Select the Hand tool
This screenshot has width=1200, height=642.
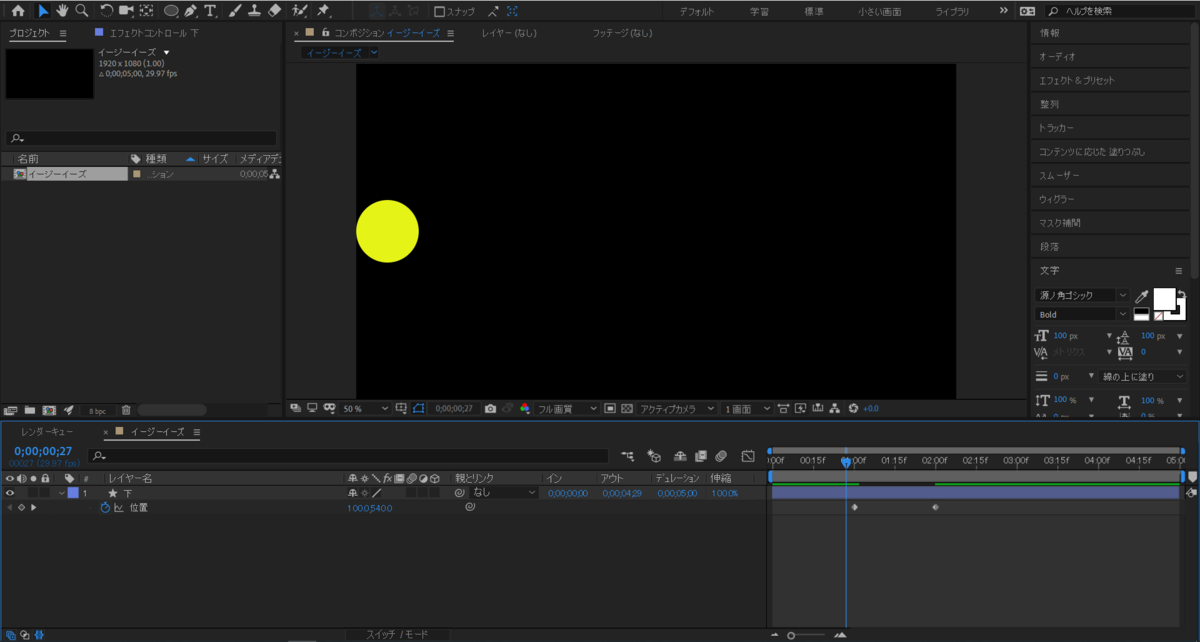(x=62, y=11)
